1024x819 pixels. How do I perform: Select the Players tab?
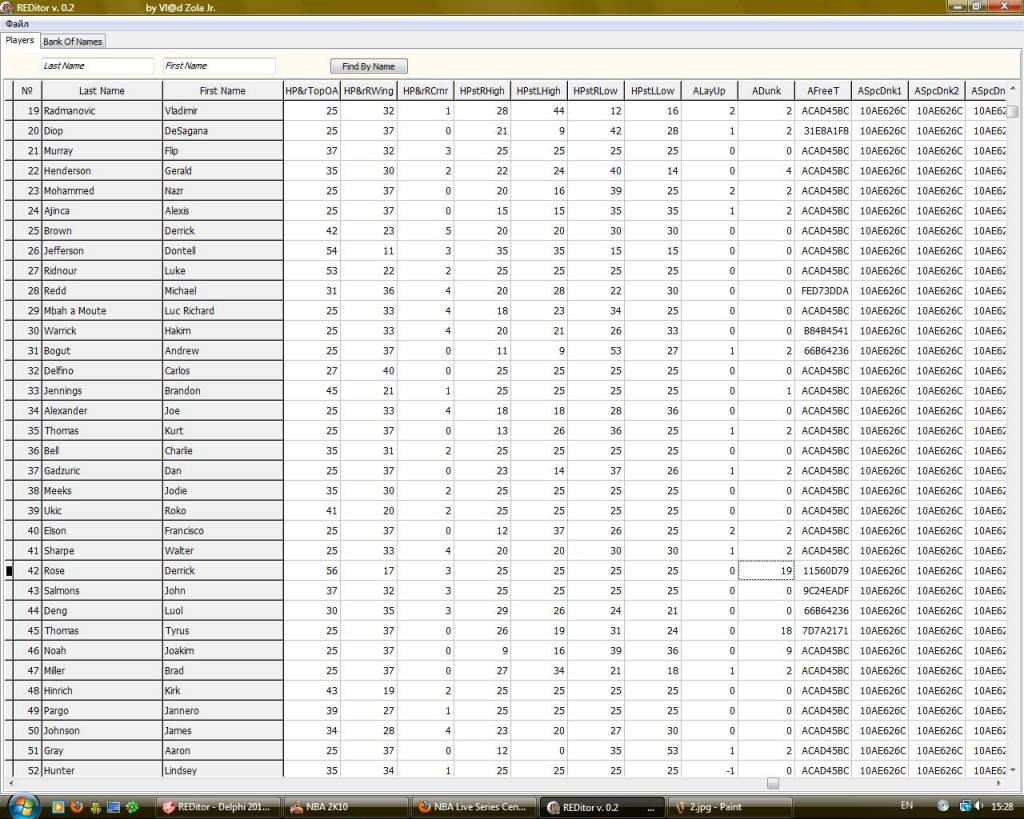click(19, 41)
